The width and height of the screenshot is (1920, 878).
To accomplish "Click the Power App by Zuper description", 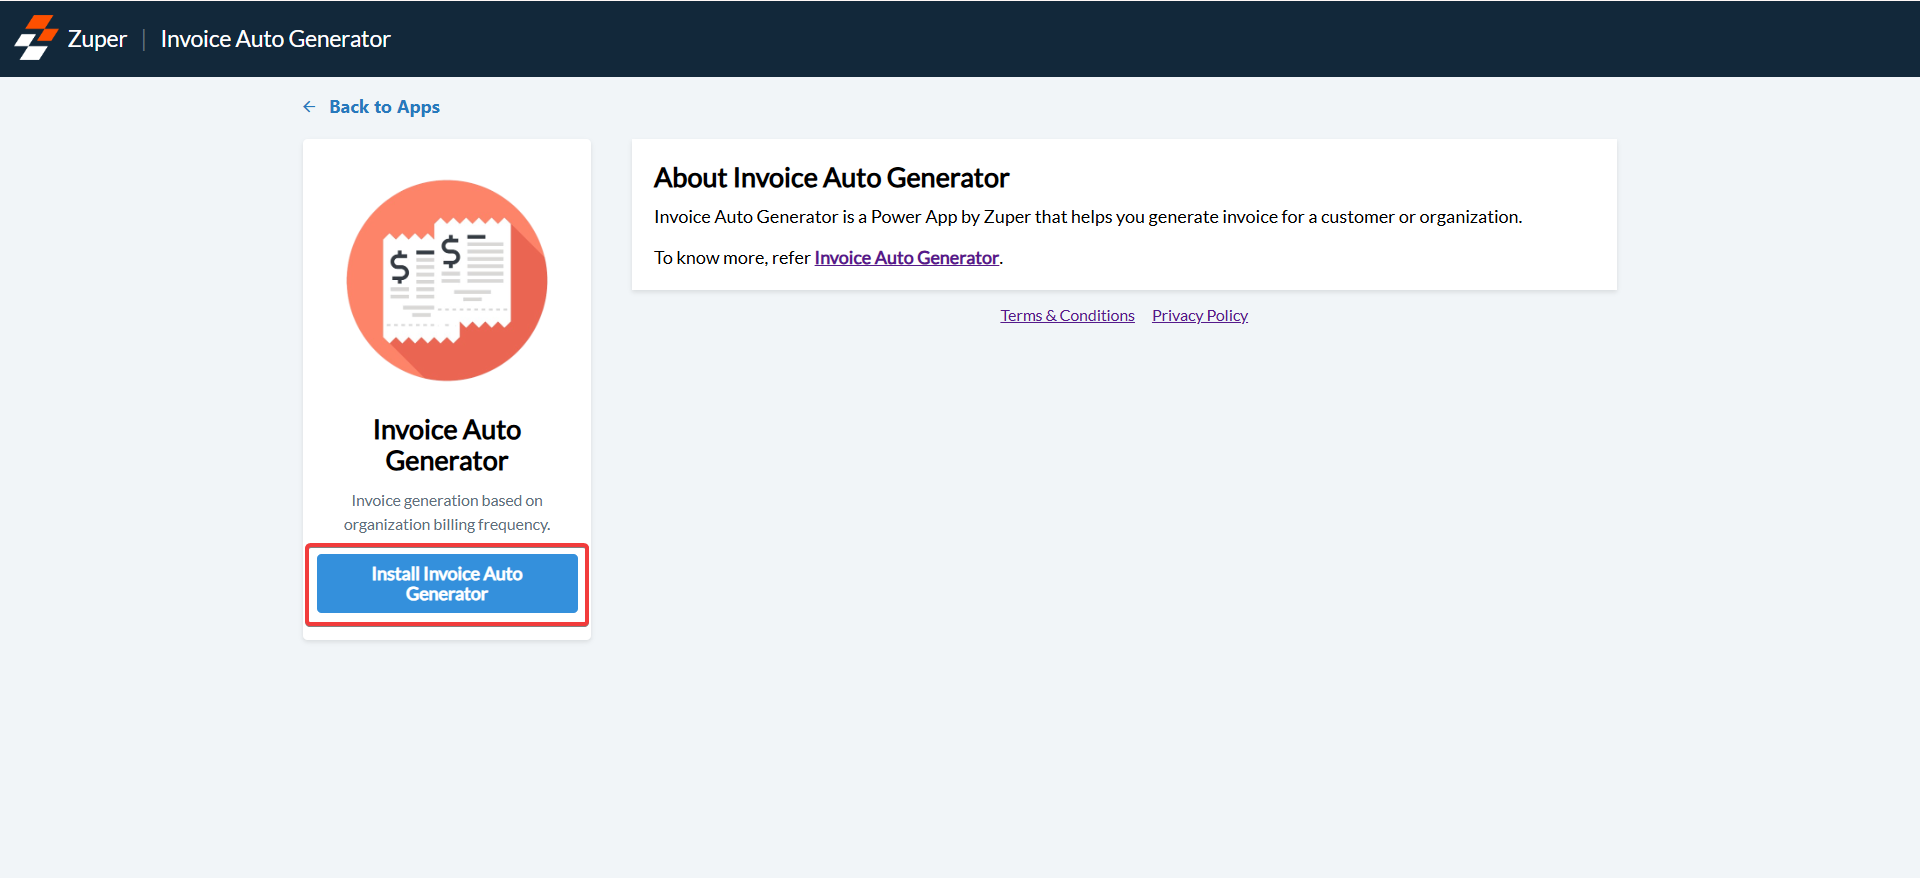I will click(x=1088, y=217).
